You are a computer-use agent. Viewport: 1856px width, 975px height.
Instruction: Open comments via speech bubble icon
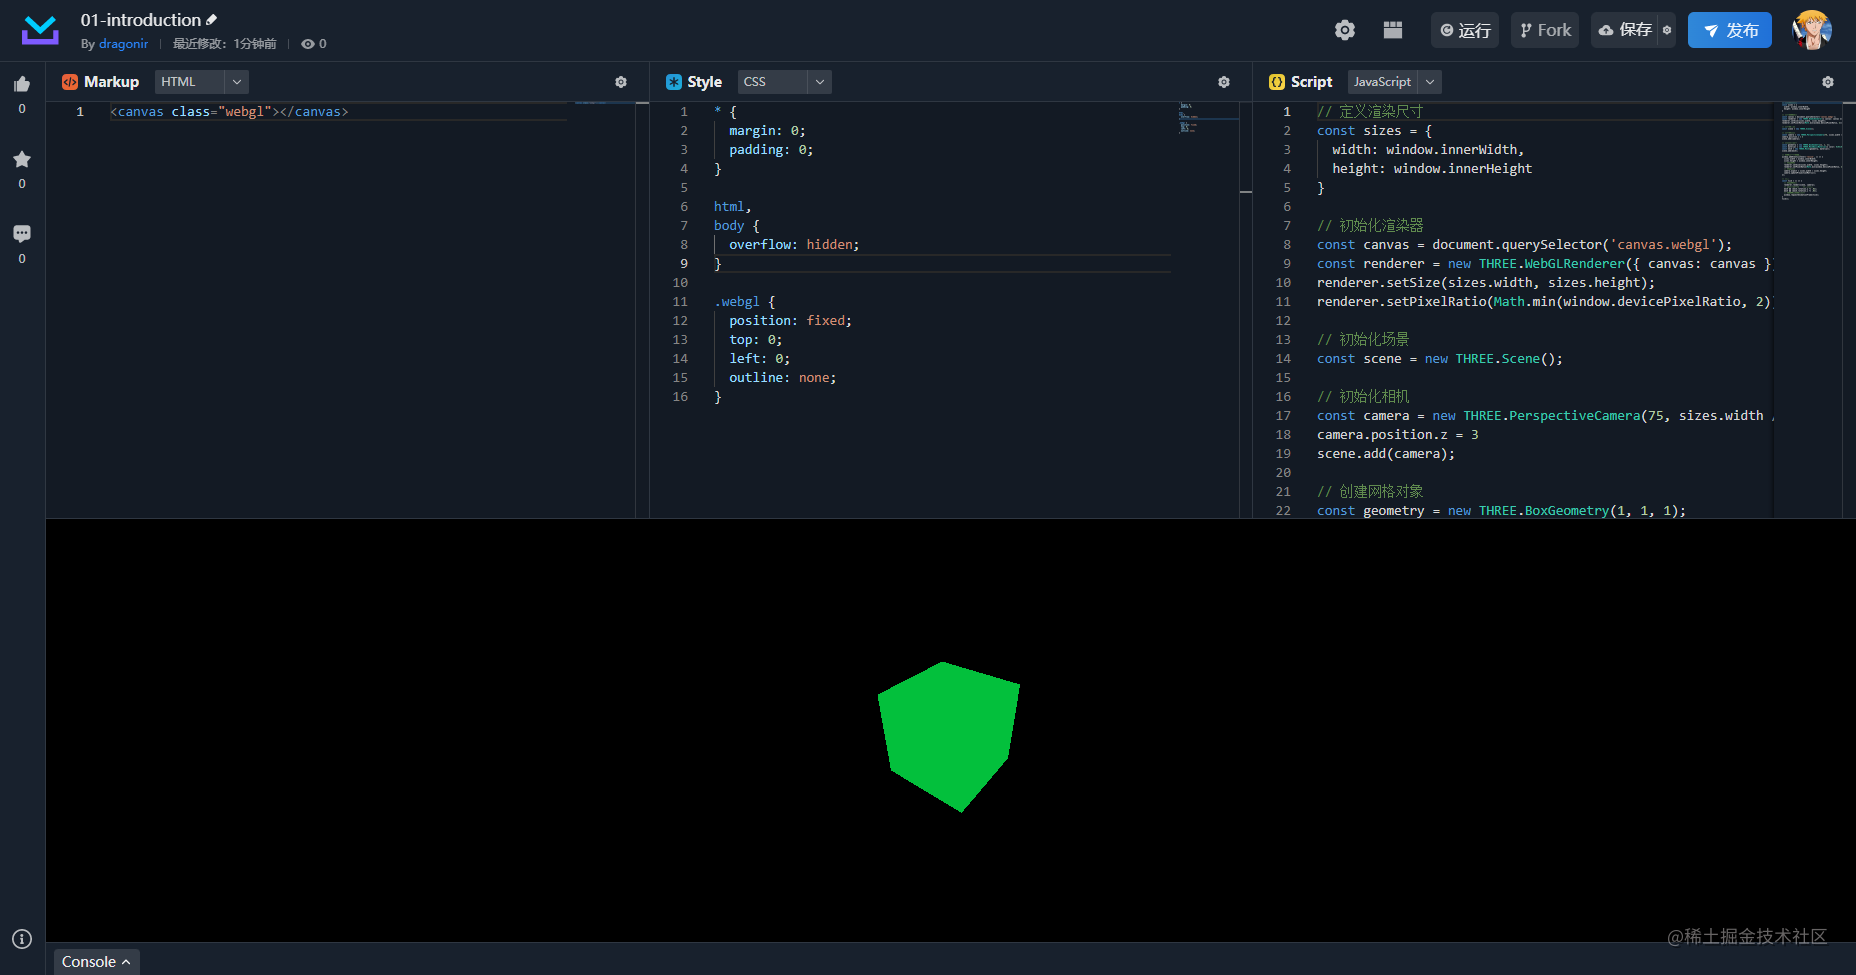click(x=22, y=234)
